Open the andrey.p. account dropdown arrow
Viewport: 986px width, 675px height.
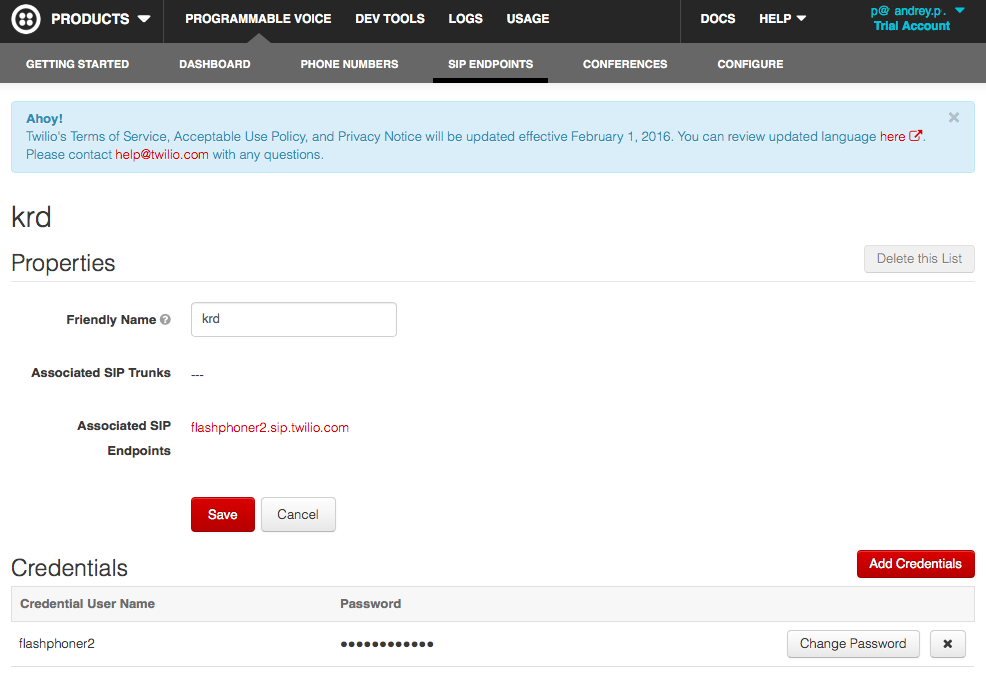pos(960,10)
